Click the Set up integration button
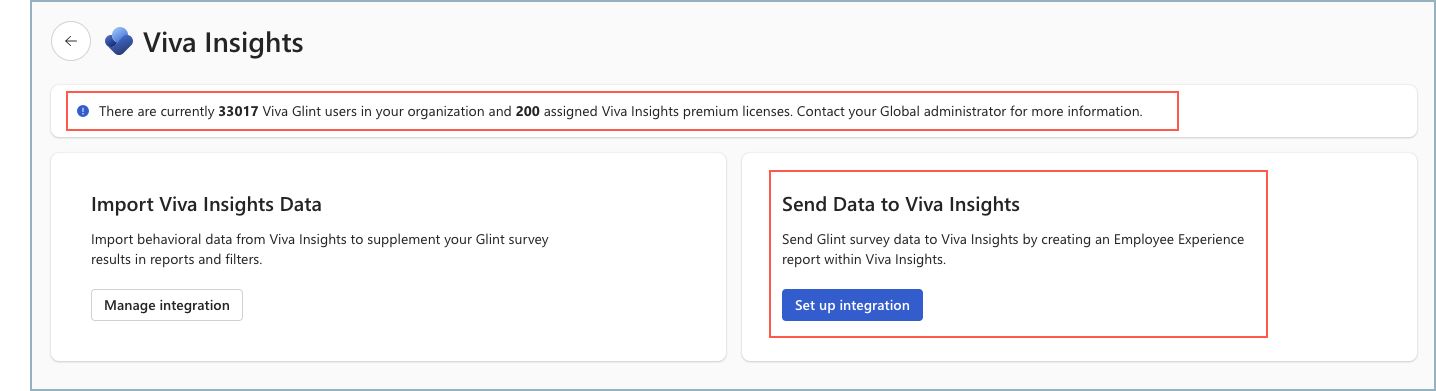This screenshot has height=391, width=1436. [x=852, y=305]
